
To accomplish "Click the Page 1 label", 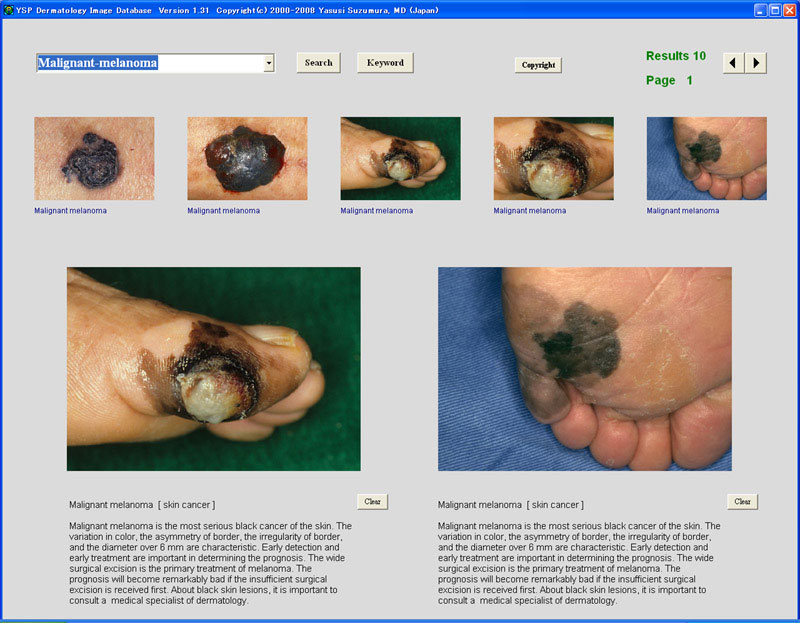I will (669, 80).
